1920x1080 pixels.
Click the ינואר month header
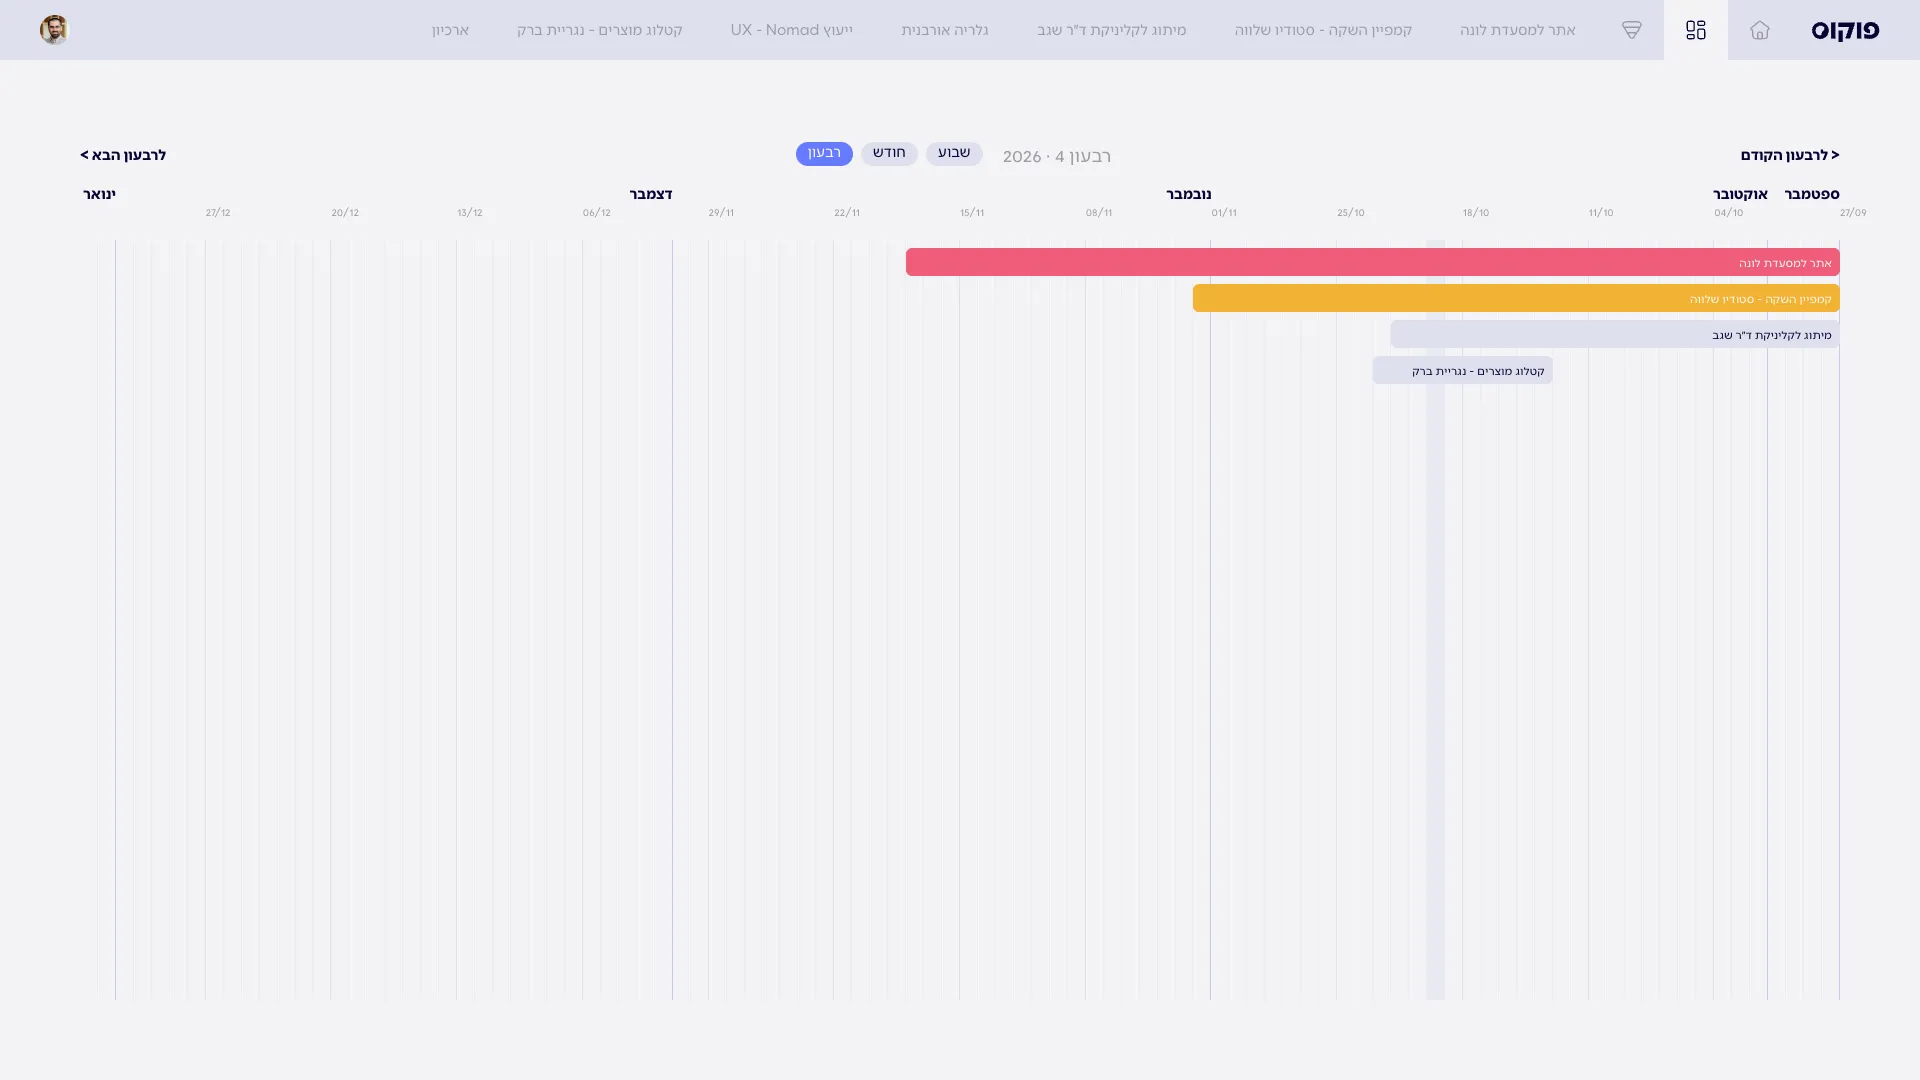point(99,194)
